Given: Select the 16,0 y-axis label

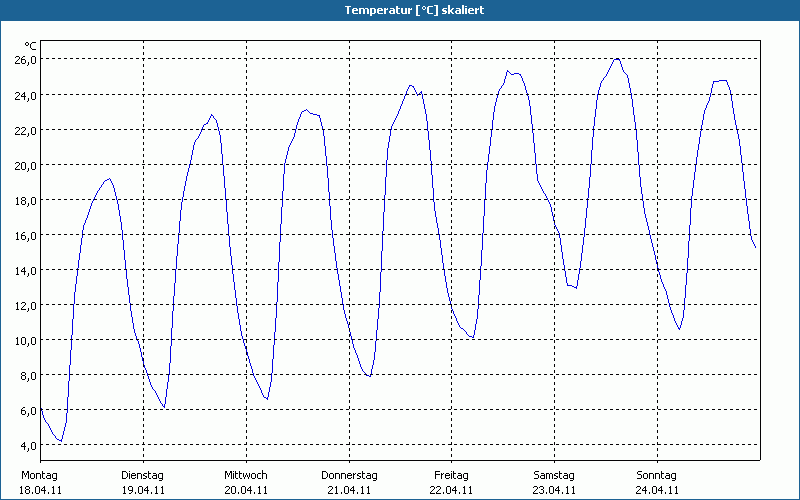Looking at the screenshot, I should coord(26,236).
